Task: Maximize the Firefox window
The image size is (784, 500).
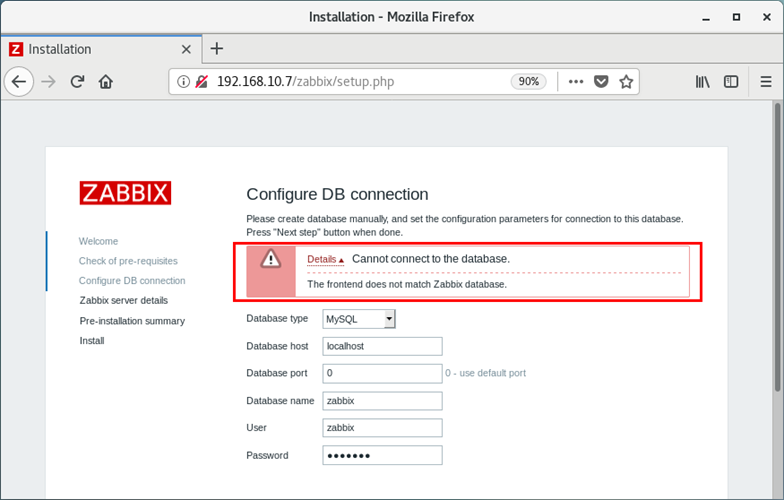Action: [736, 17]
